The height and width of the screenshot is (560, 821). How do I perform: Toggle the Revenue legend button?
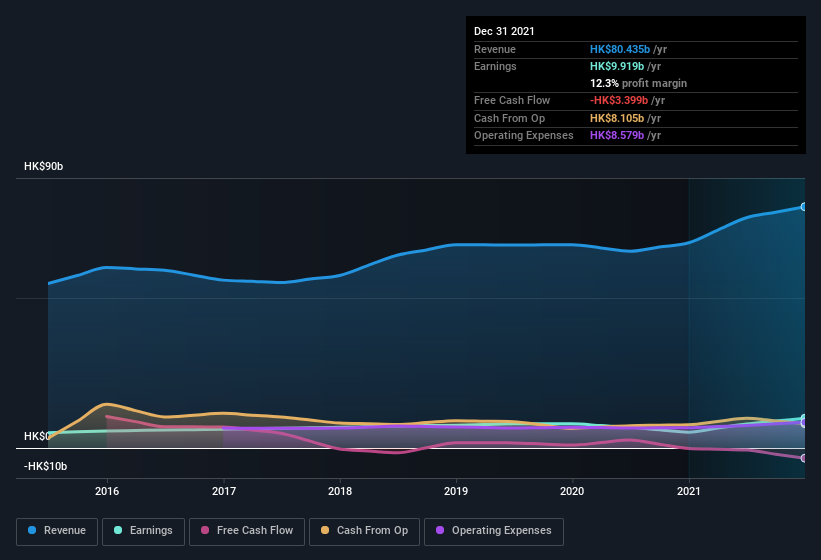(x=57, y=531)
